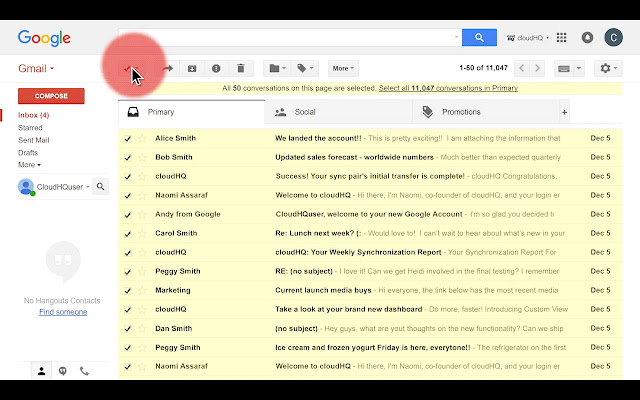The image size is (640, 400).
Task: Select all 11,047 conversations in Primary
Action: coord(448,88)
